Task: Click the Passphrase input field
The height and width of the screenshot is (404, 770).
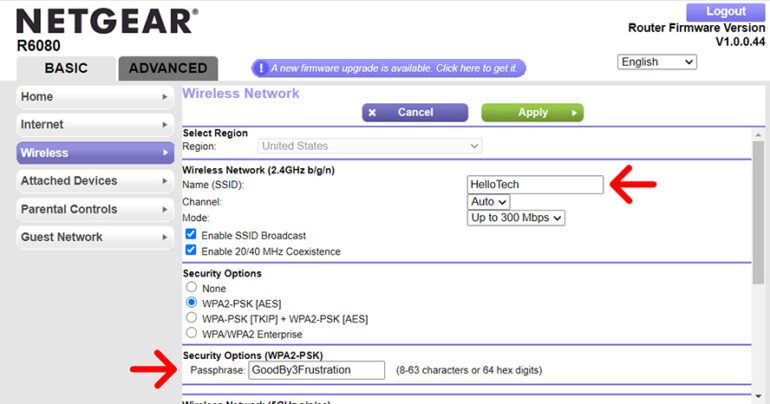Action: [x=315, y=370]
